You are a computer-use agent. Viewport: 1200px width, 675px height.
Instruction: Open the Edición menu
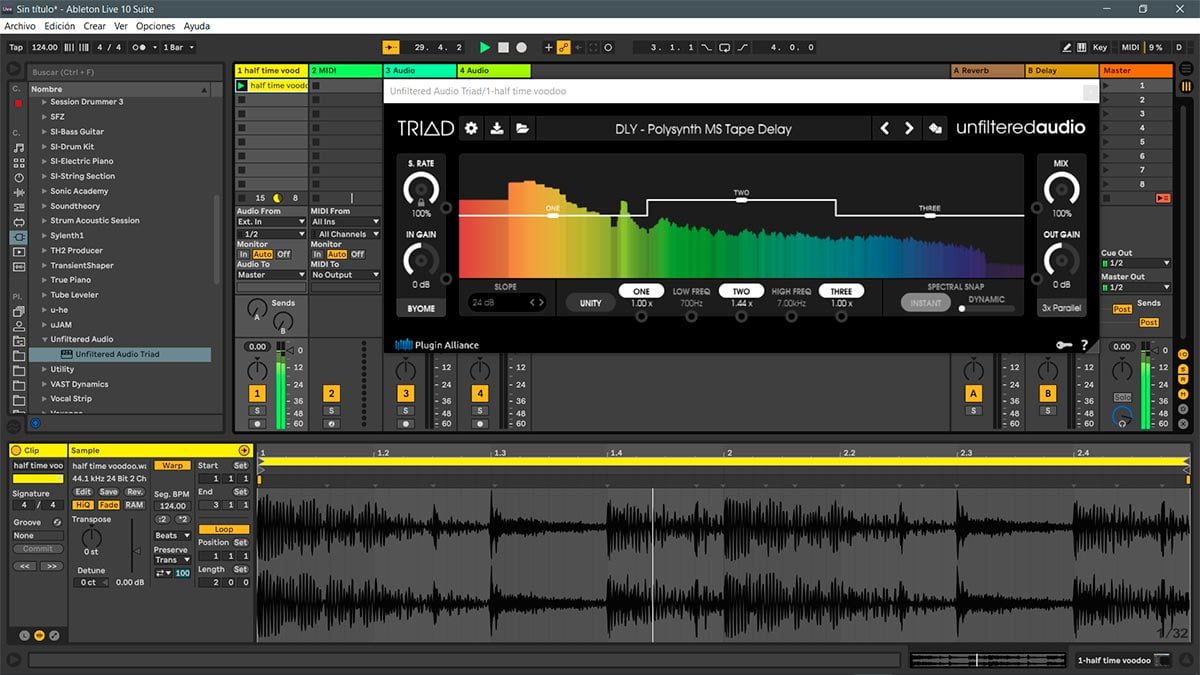tap(60, 26)
